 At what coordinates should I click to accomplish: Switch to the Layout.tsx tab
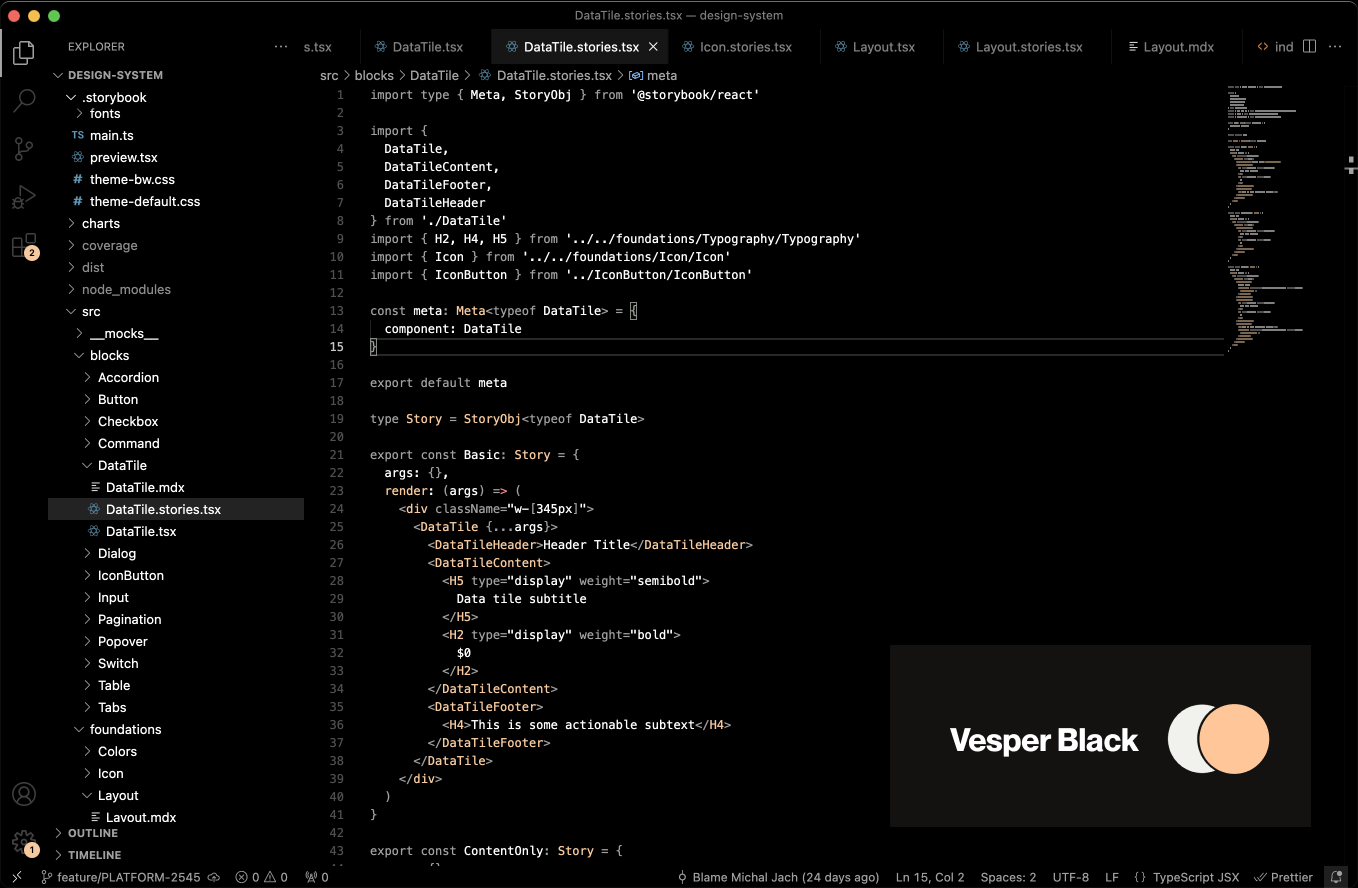(x=883, y=47)
